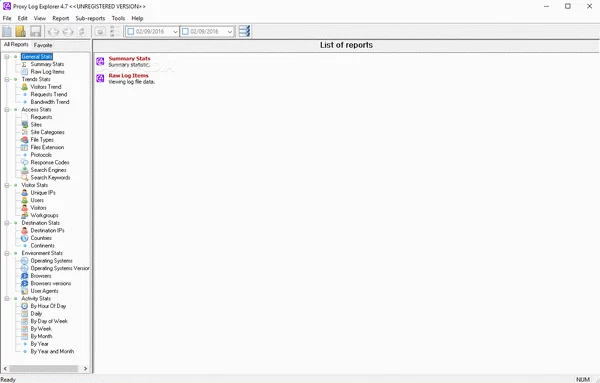Select General Stats highlighted tree node

pyautogui.click(x=37, y=57)
